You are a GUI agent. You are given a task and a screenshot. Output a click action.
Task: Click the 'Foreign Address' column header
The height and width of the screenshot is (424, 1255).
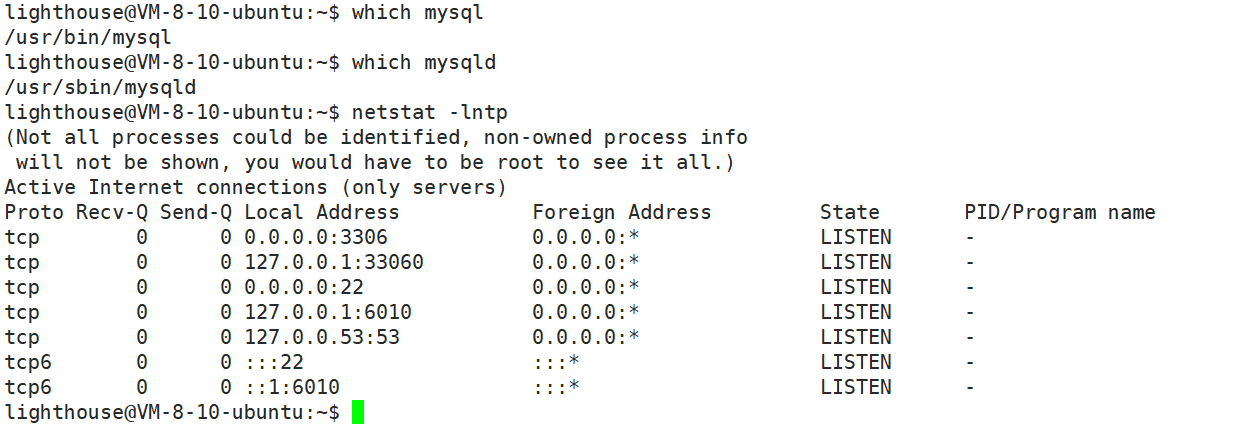(622, 212)
